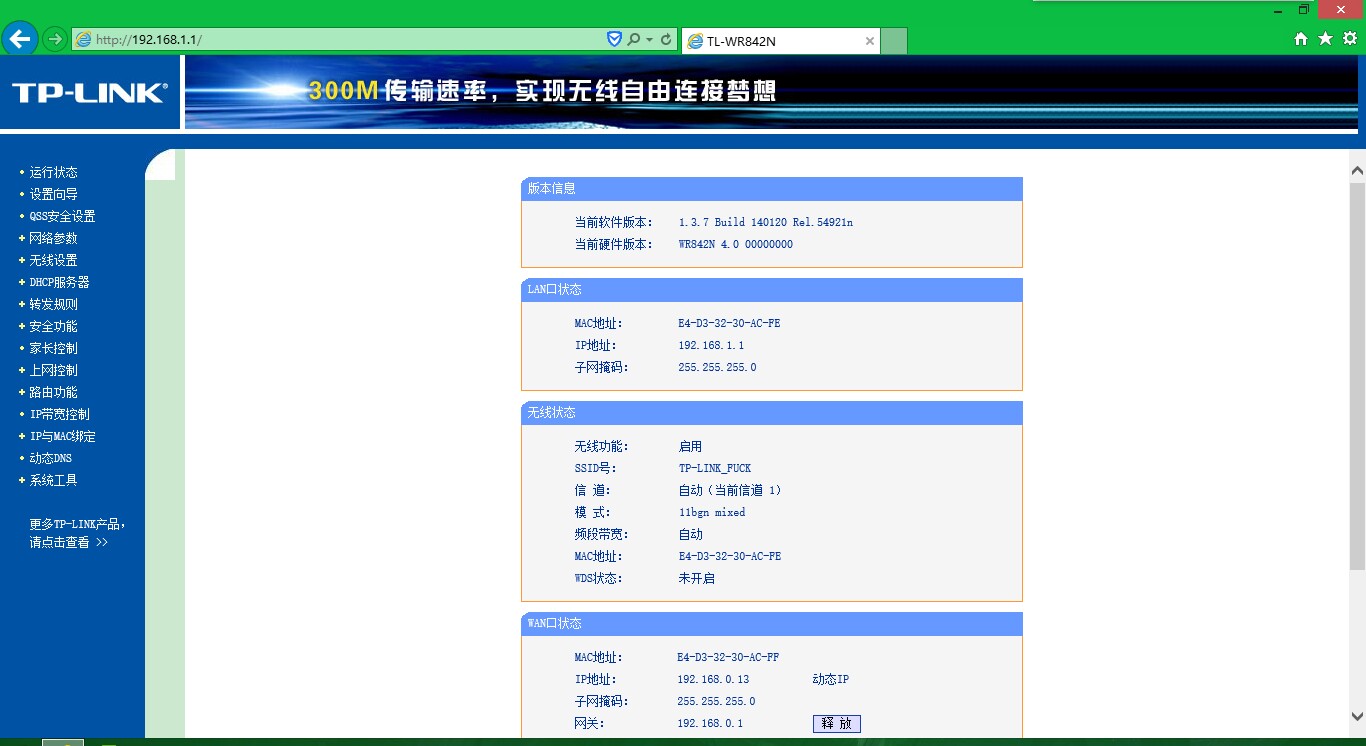Click the gateway value 192.168.0.1
This screenshot has height=746, width=1366.
(x=710, y=723)
